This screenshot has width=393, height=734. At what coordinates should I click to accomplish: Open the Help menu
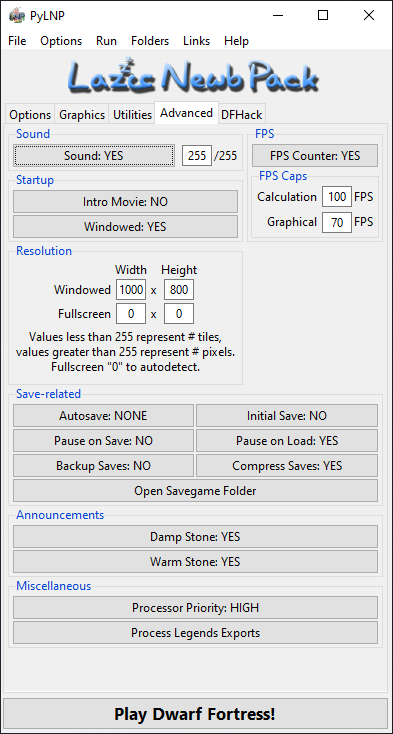236,41
